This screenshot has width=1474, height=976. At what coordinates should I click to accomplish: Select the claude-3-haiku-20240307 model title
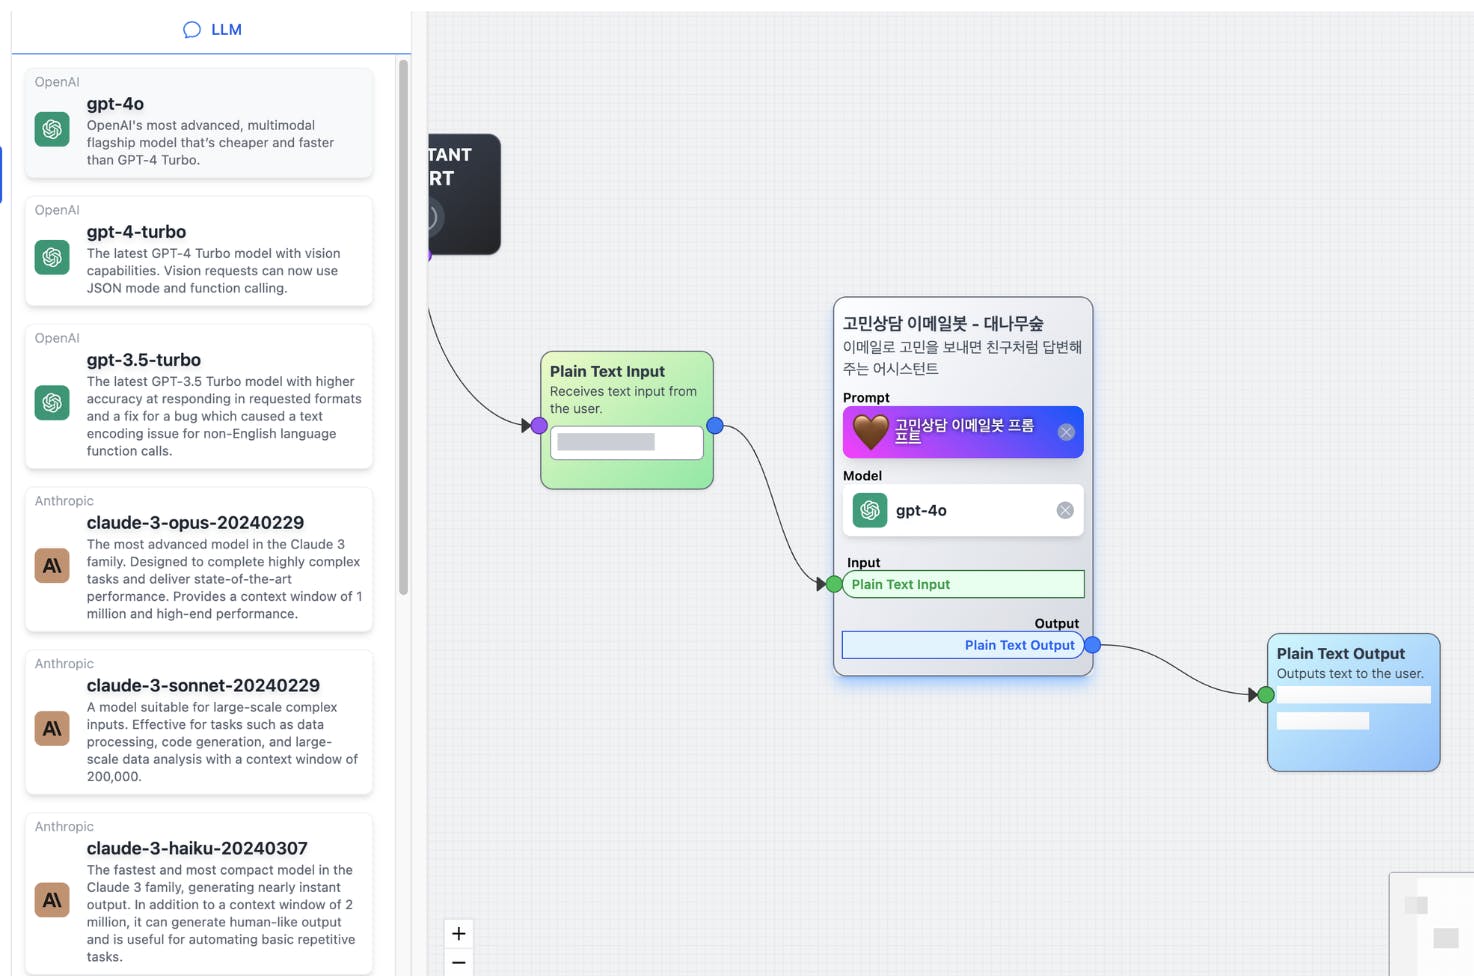tap(197, 849)
